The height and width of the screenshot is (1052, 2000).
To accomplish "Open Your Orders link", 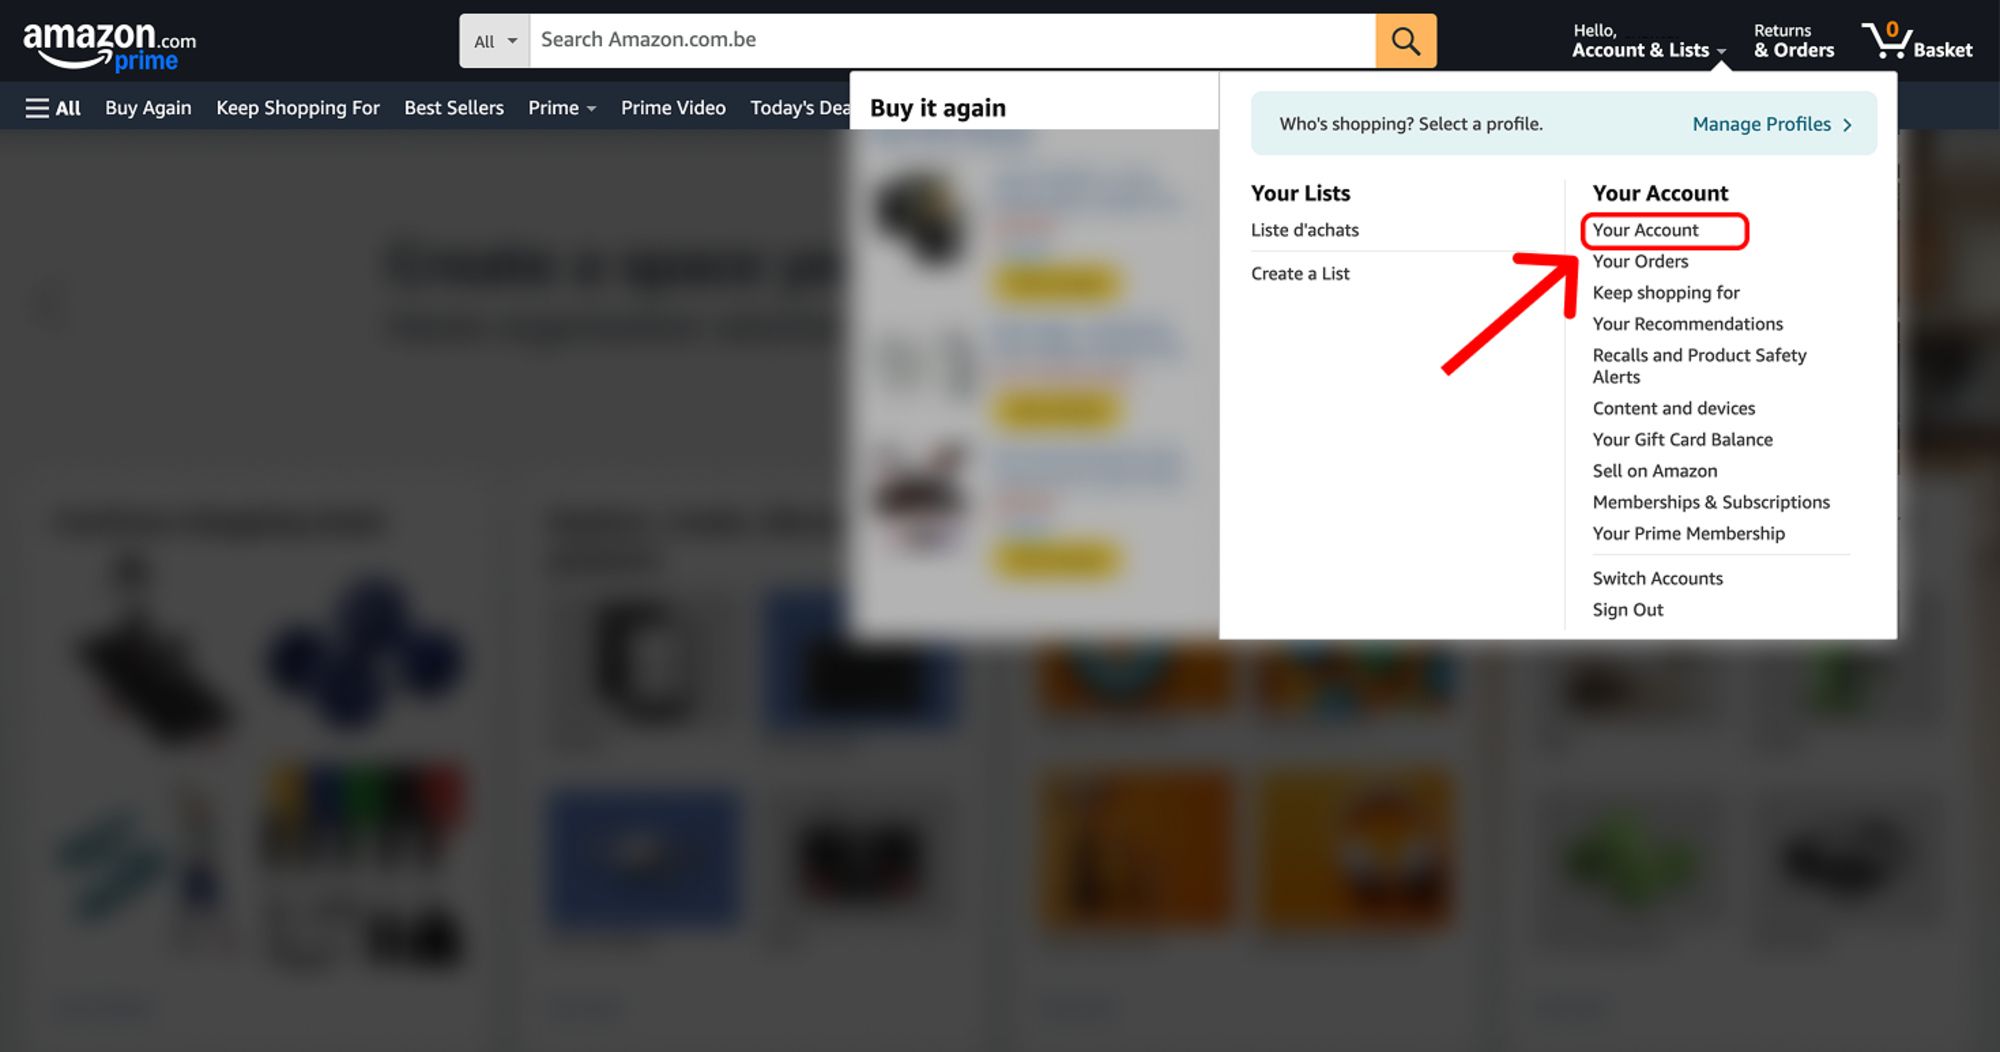I will point(1640,261).
